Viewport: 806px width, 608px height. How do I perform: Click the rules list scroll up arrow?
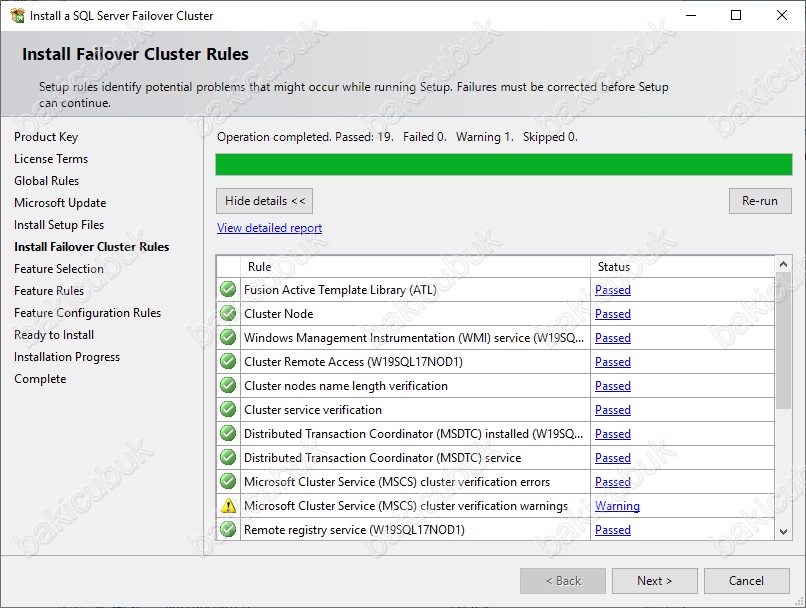(x=783, y=264)
